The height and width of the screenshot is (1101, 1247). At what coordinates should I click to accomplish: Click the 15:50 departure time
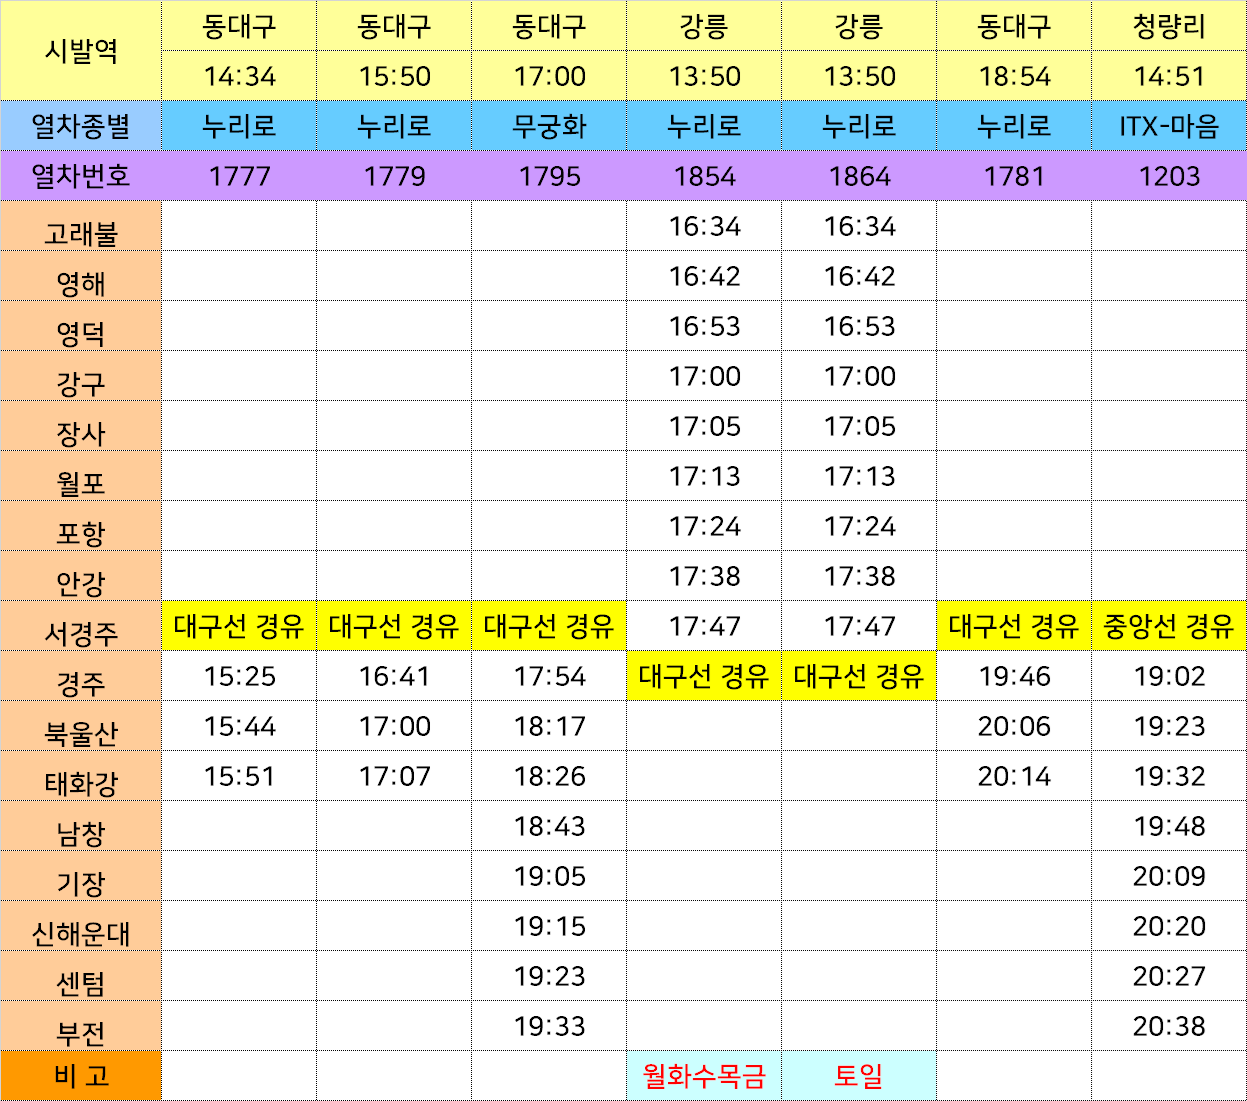(x=394, y=76)
